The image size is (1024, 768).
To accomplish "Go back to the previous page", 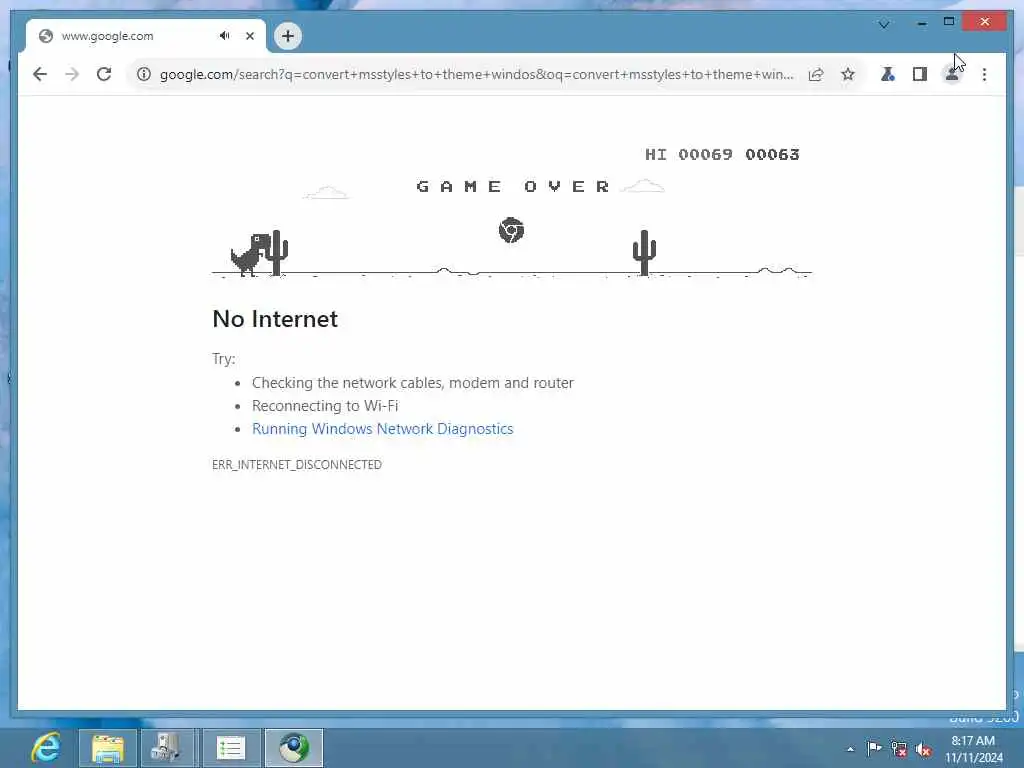I will click(40, 74).
